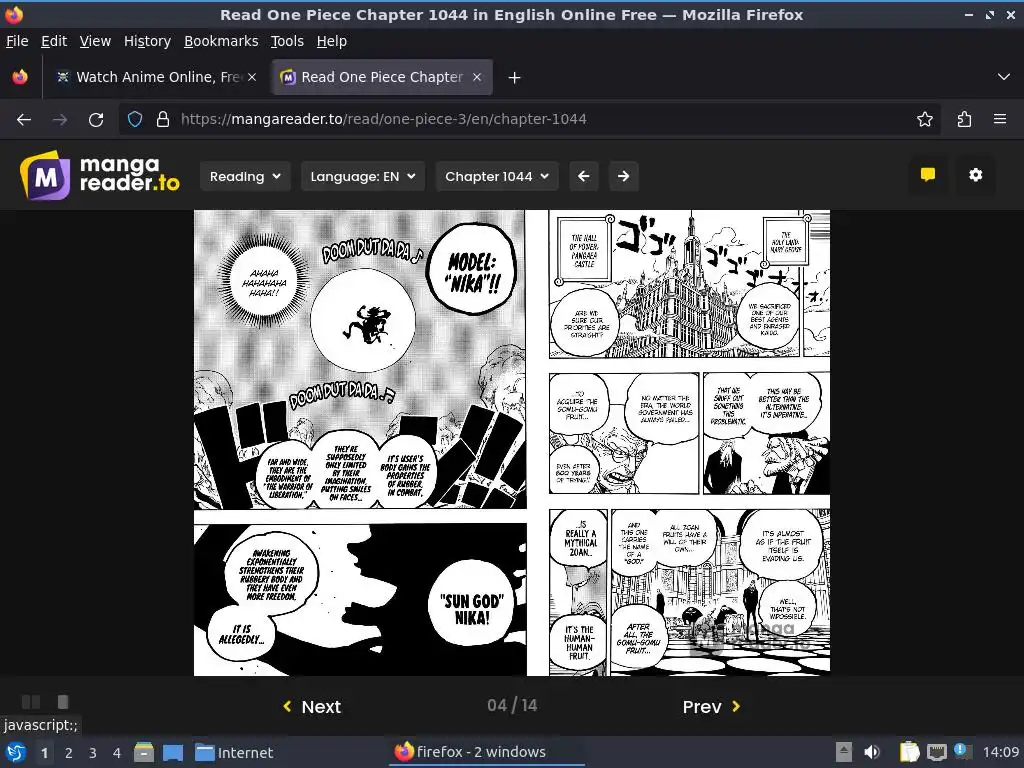Click the browser Forward arrow
1024x768 pixels.
60,120
